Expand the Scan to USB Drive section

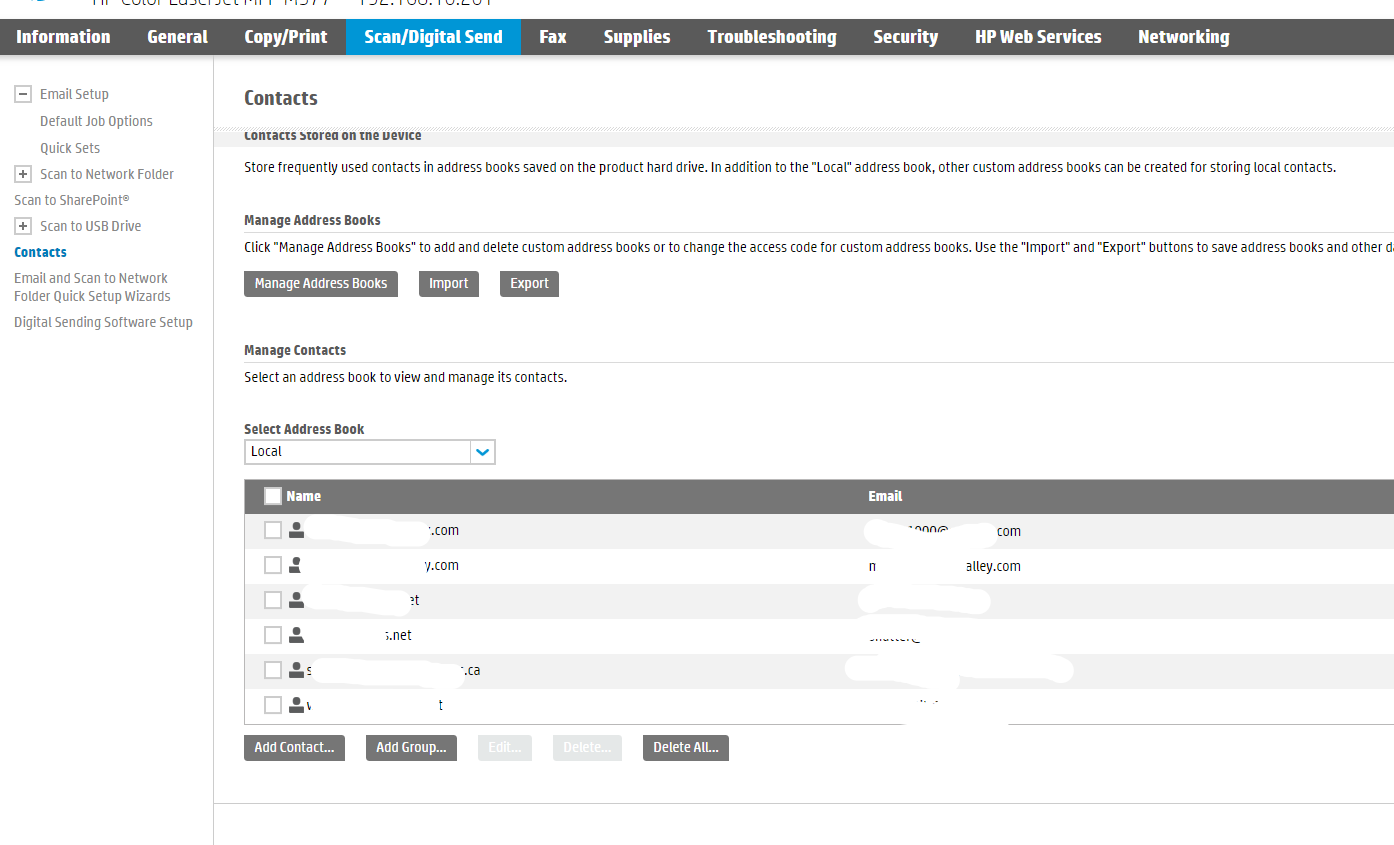(22, 225)
